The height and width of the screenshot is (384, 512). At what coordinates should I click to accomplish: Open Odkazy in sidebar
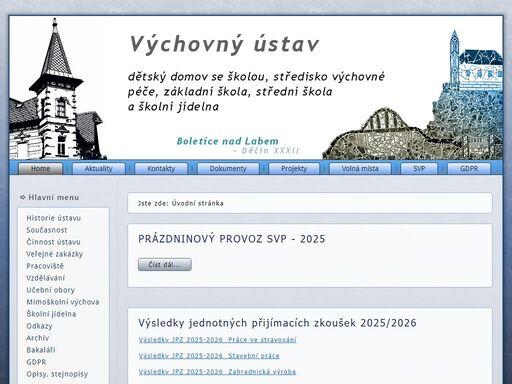39,326
